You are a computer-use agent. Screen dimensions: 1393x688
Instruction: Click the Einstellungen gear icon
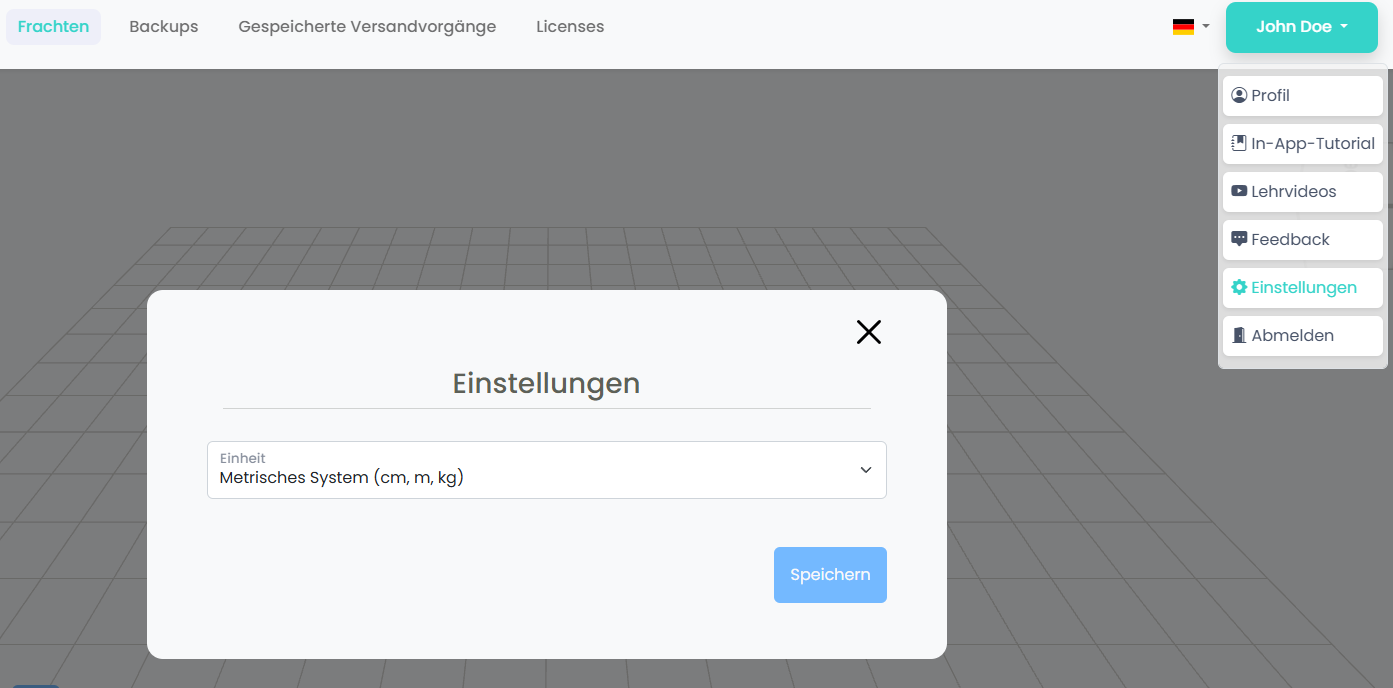(x=1239, y=288)
